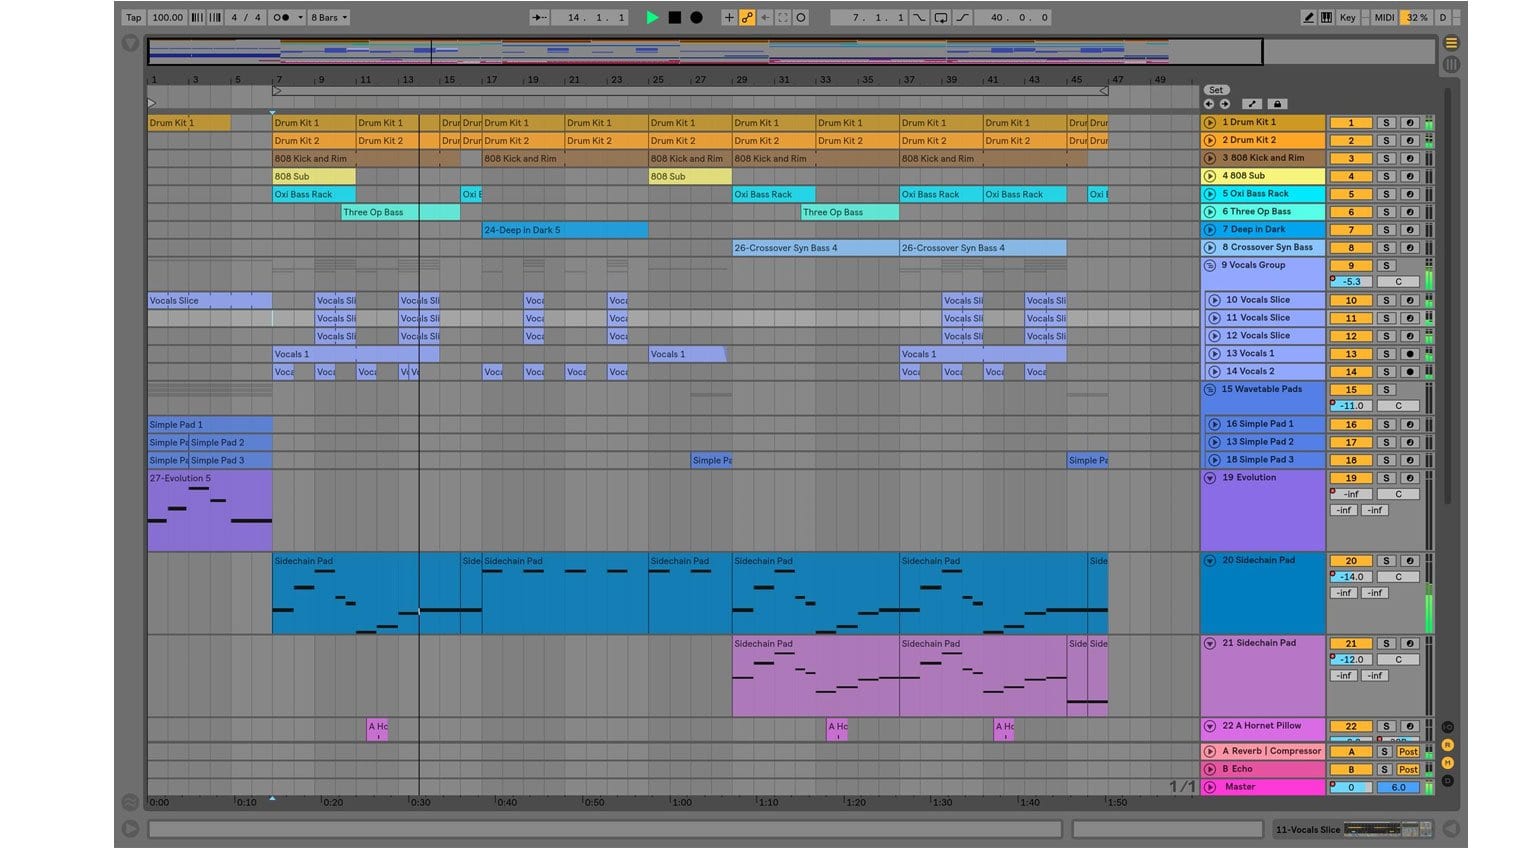Unfold the 1 Drum Kit 1 track
Image resolution: width=1540 pixels, height=850 pixels.
(x=1210, y=122)
